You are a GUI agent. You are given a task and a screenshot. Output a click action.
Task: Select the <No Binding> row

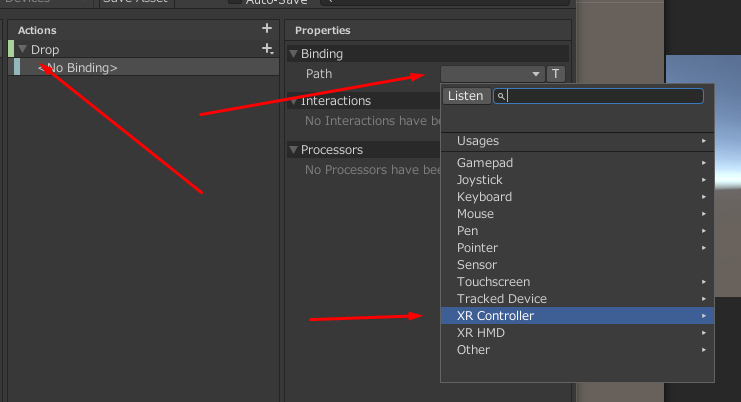(144, 67)
